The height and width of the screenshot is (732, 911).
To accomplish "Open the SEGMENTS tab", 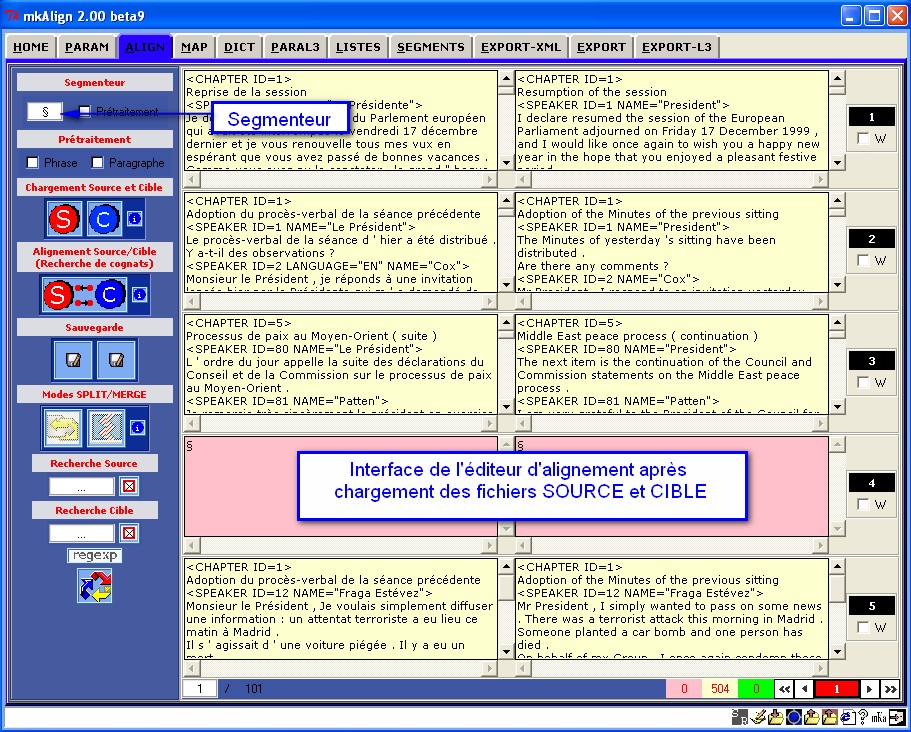I will 431,47.
